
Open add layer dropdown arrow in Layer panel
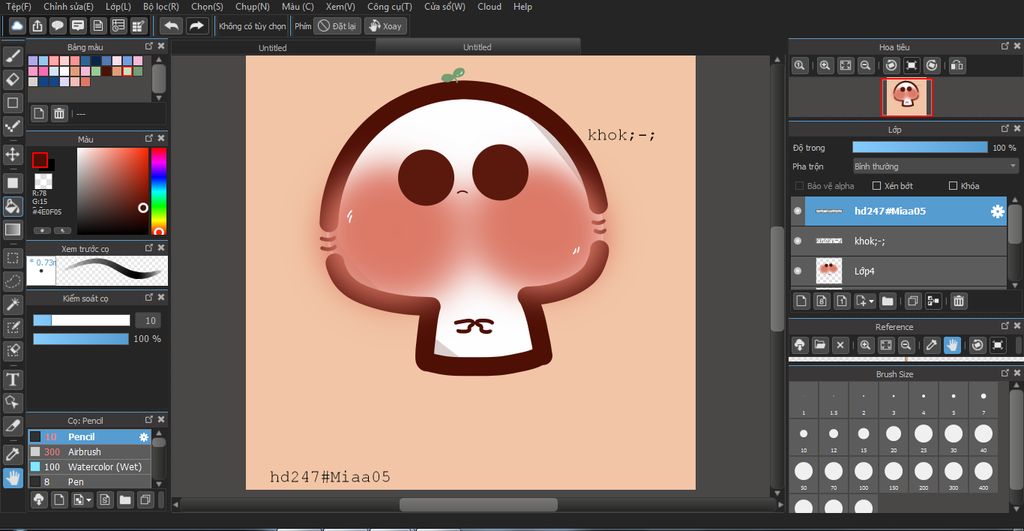(x=872, y=301)
